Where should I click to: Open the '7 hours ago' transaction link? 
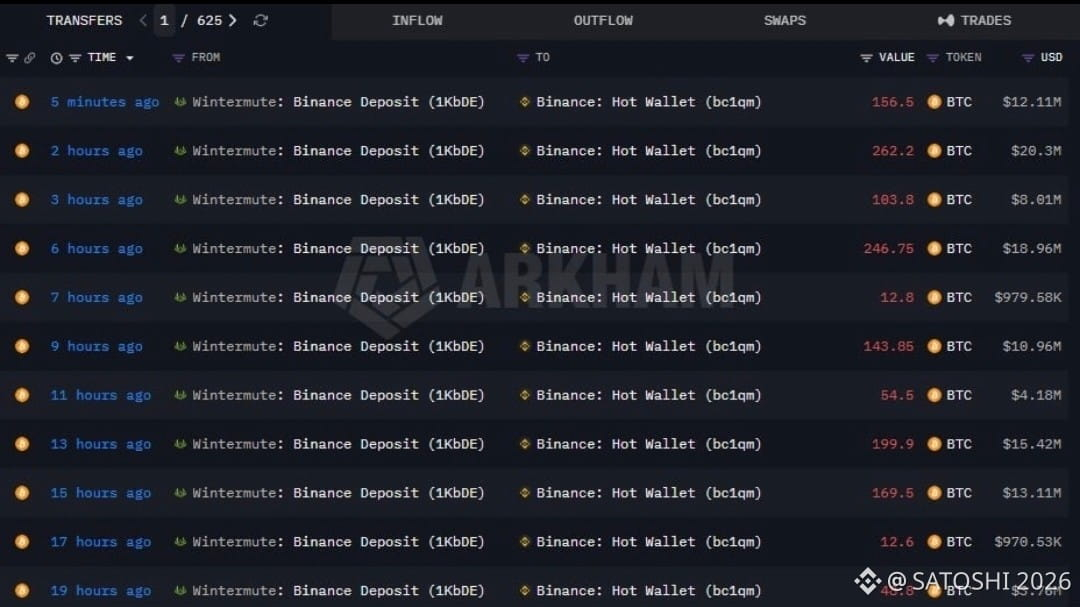coord(96,298)
